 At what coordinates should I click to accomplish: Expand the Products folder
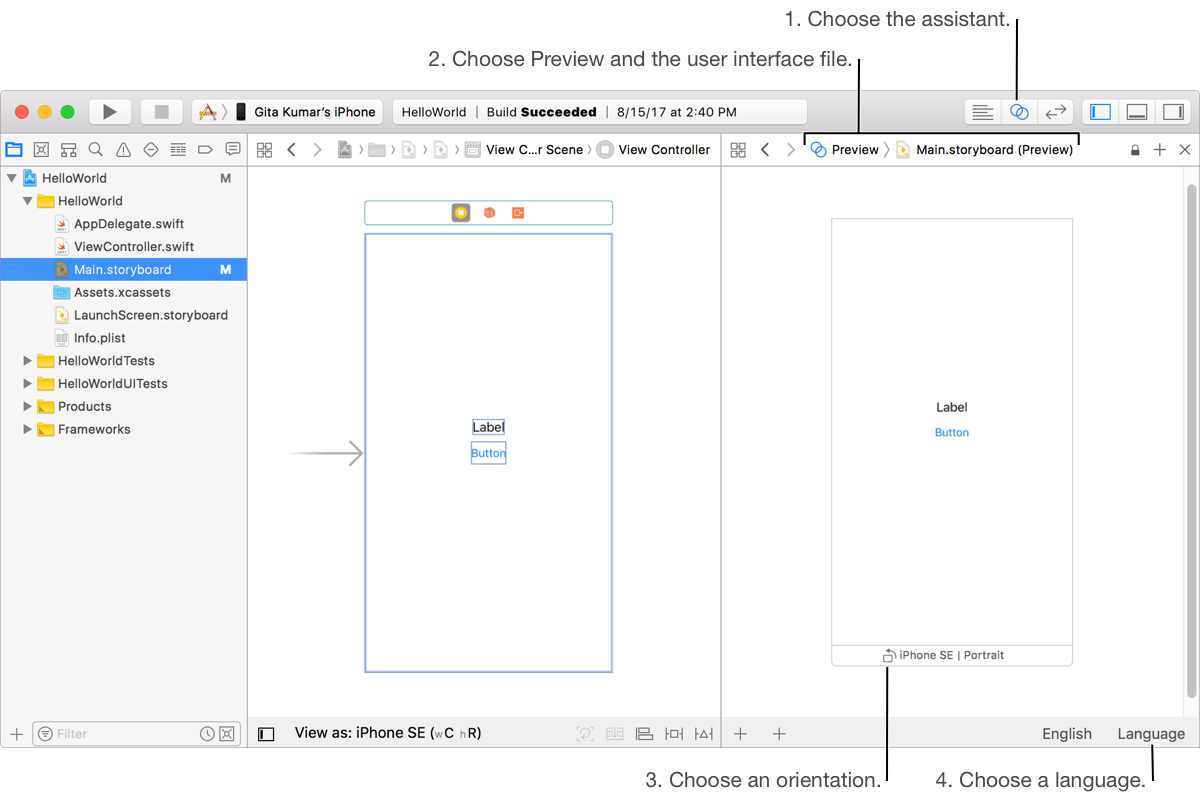(27, 407)
